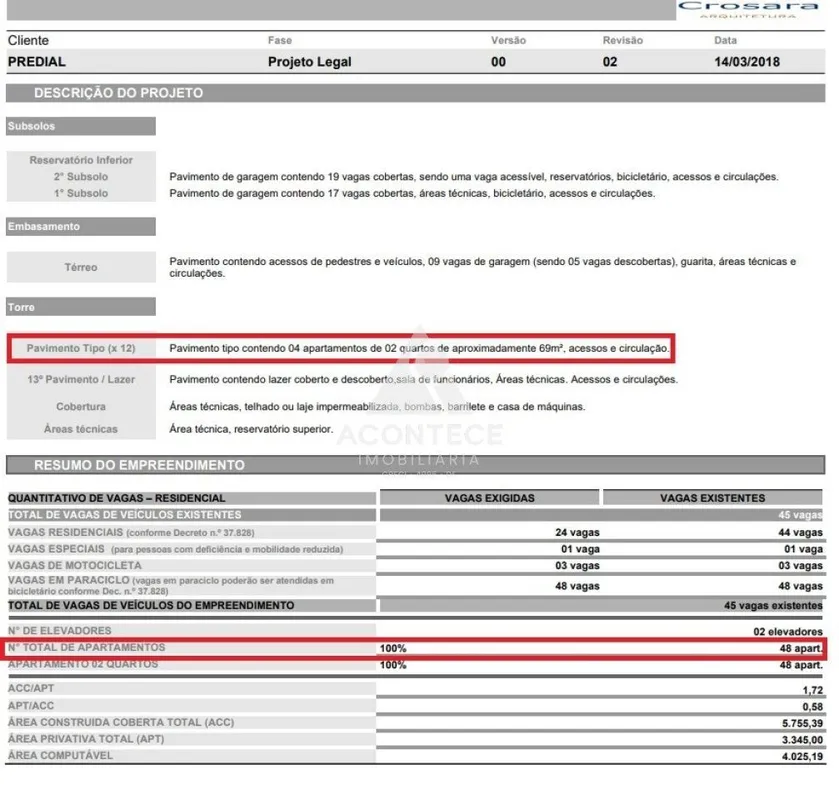Click "01 vaga" under Vagas Exigidas

tap(580, 549)
